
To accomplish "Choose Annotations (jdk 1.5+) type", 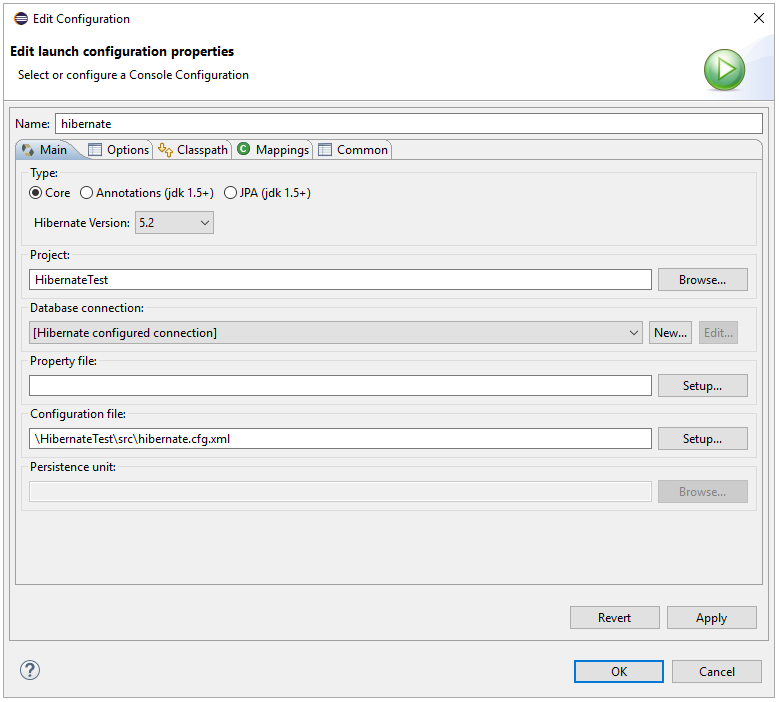I will coord(87,193).
